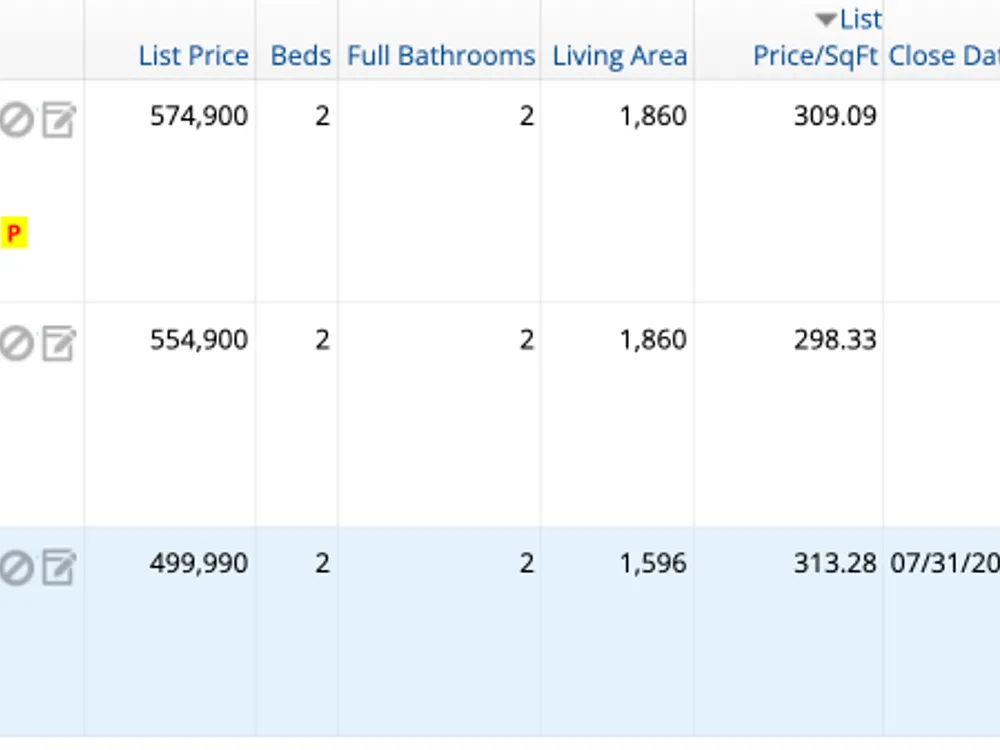Click the List Price/SqFt header text
Image resolution: width=1000 pixels, height=750 pixels.
pos(816,56)
